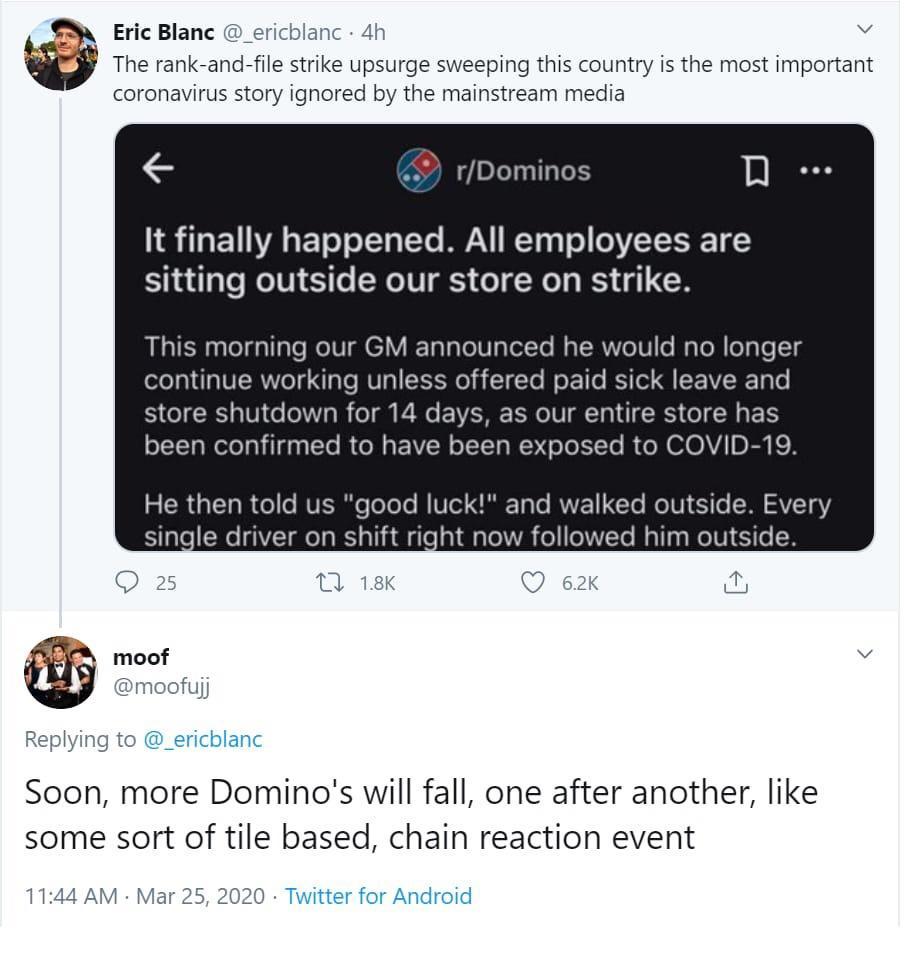Like the tweet with heart icon
The height and width of the screenshot is (956, 904).
pos(535,582)
